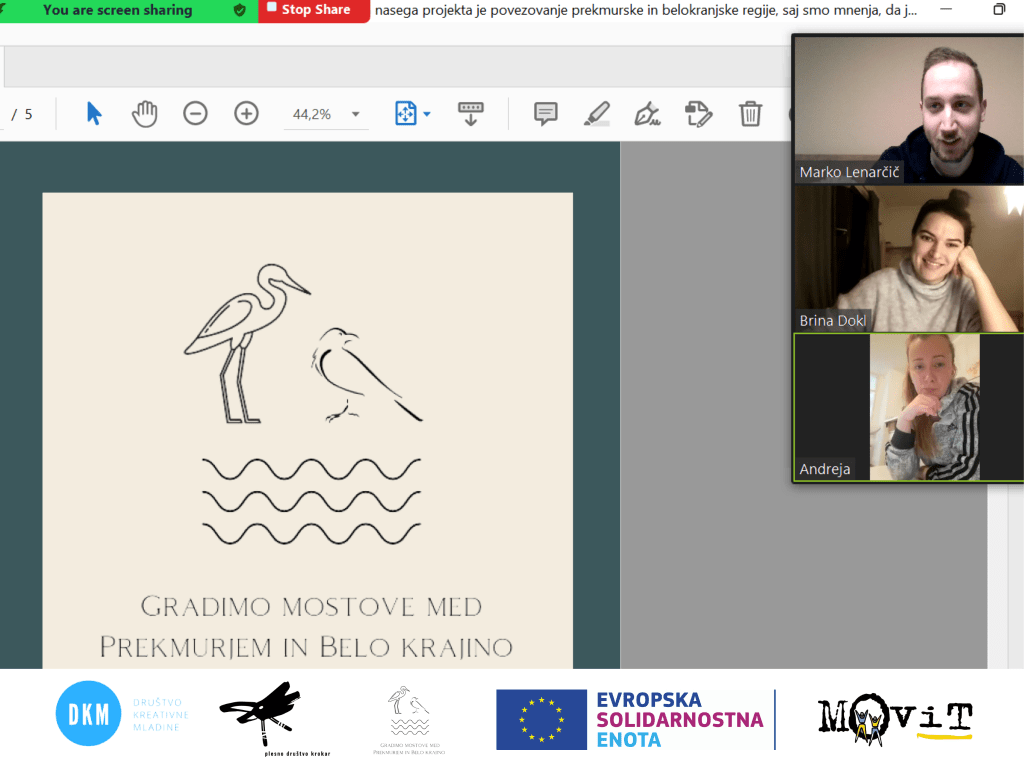Toggle the scrolling mode keyboard icon
Viewport: 1024px width, 768px height.
(x=470, y=114)
